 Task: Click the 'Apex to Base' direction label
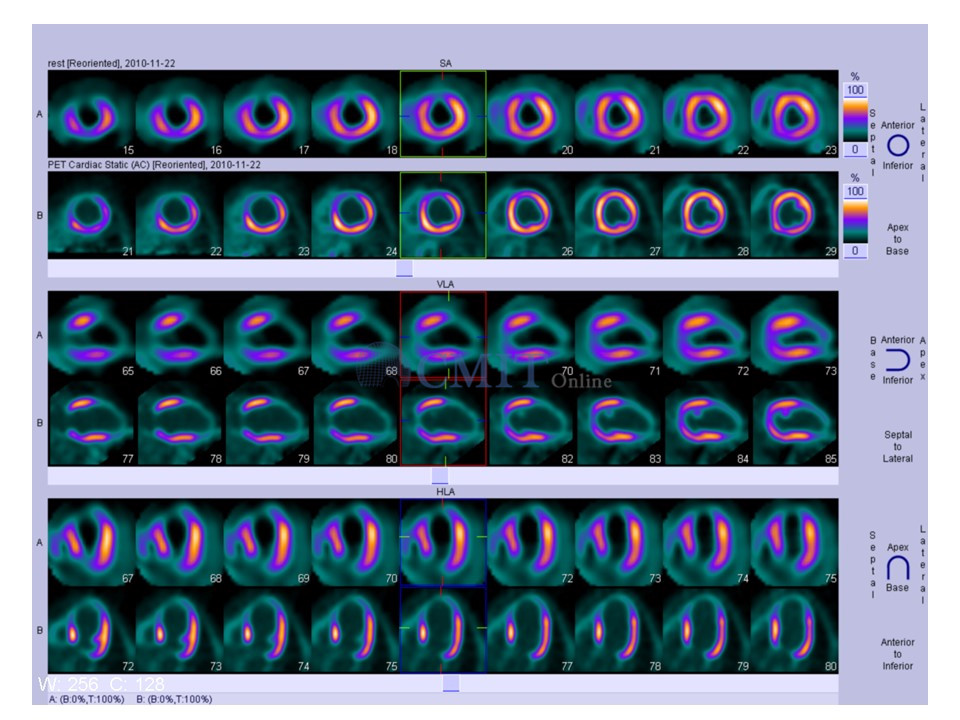coord(897,239)
